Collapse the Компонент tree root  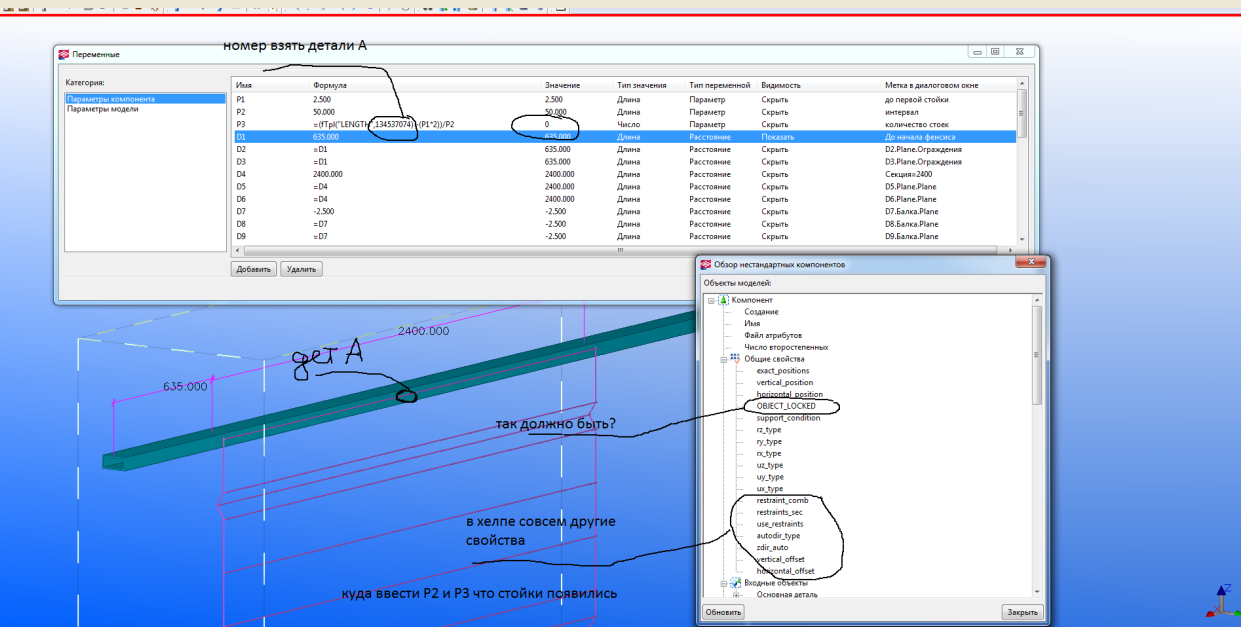click(710, 300)
